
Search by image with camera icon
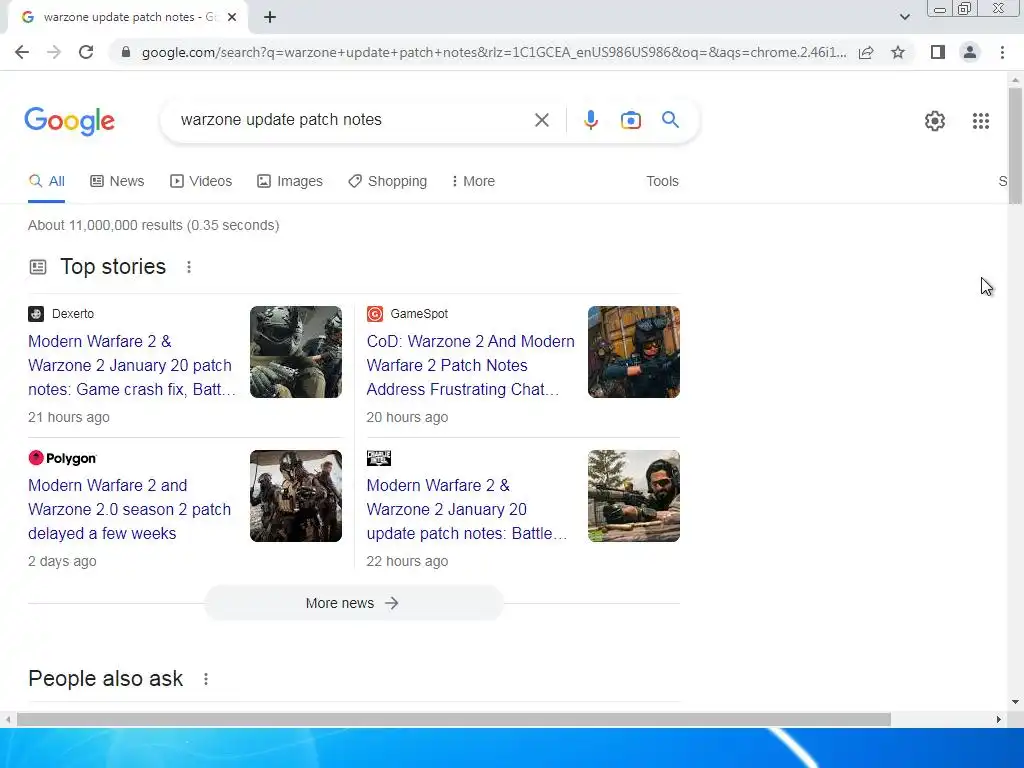click(630, 120)
